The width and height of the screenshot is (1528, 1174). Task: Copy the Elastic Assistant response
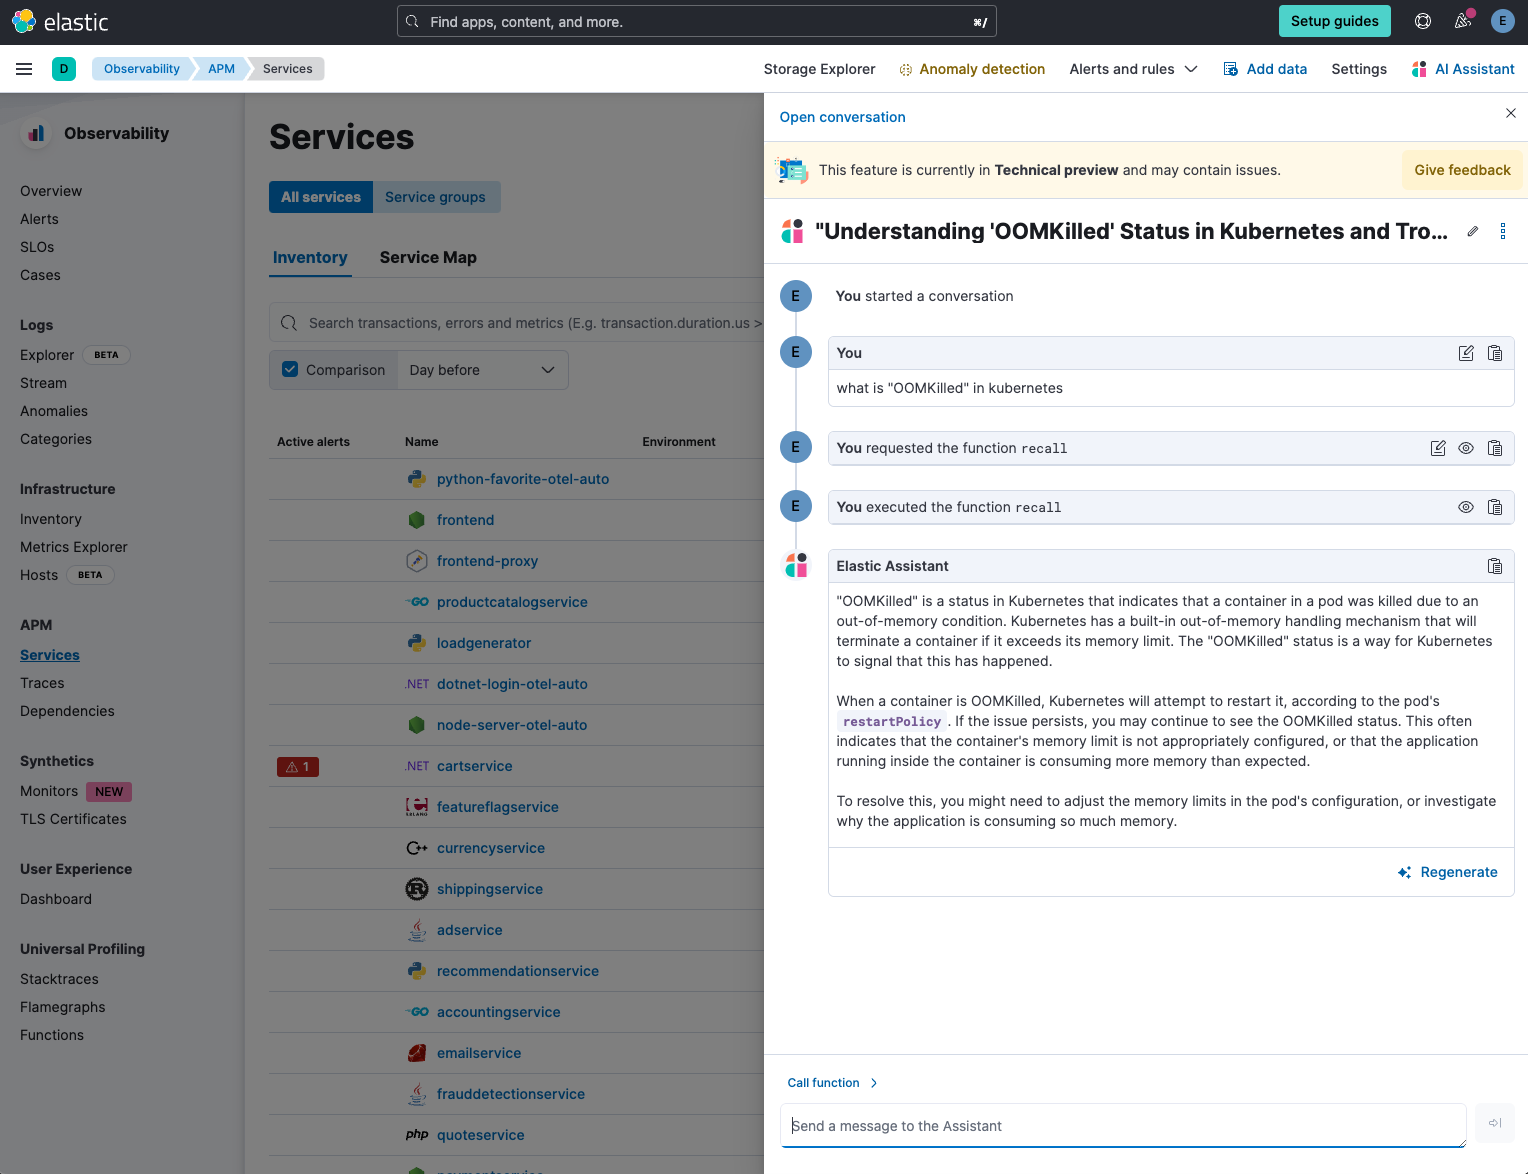pyautogui.click(x=1494, y=566)
